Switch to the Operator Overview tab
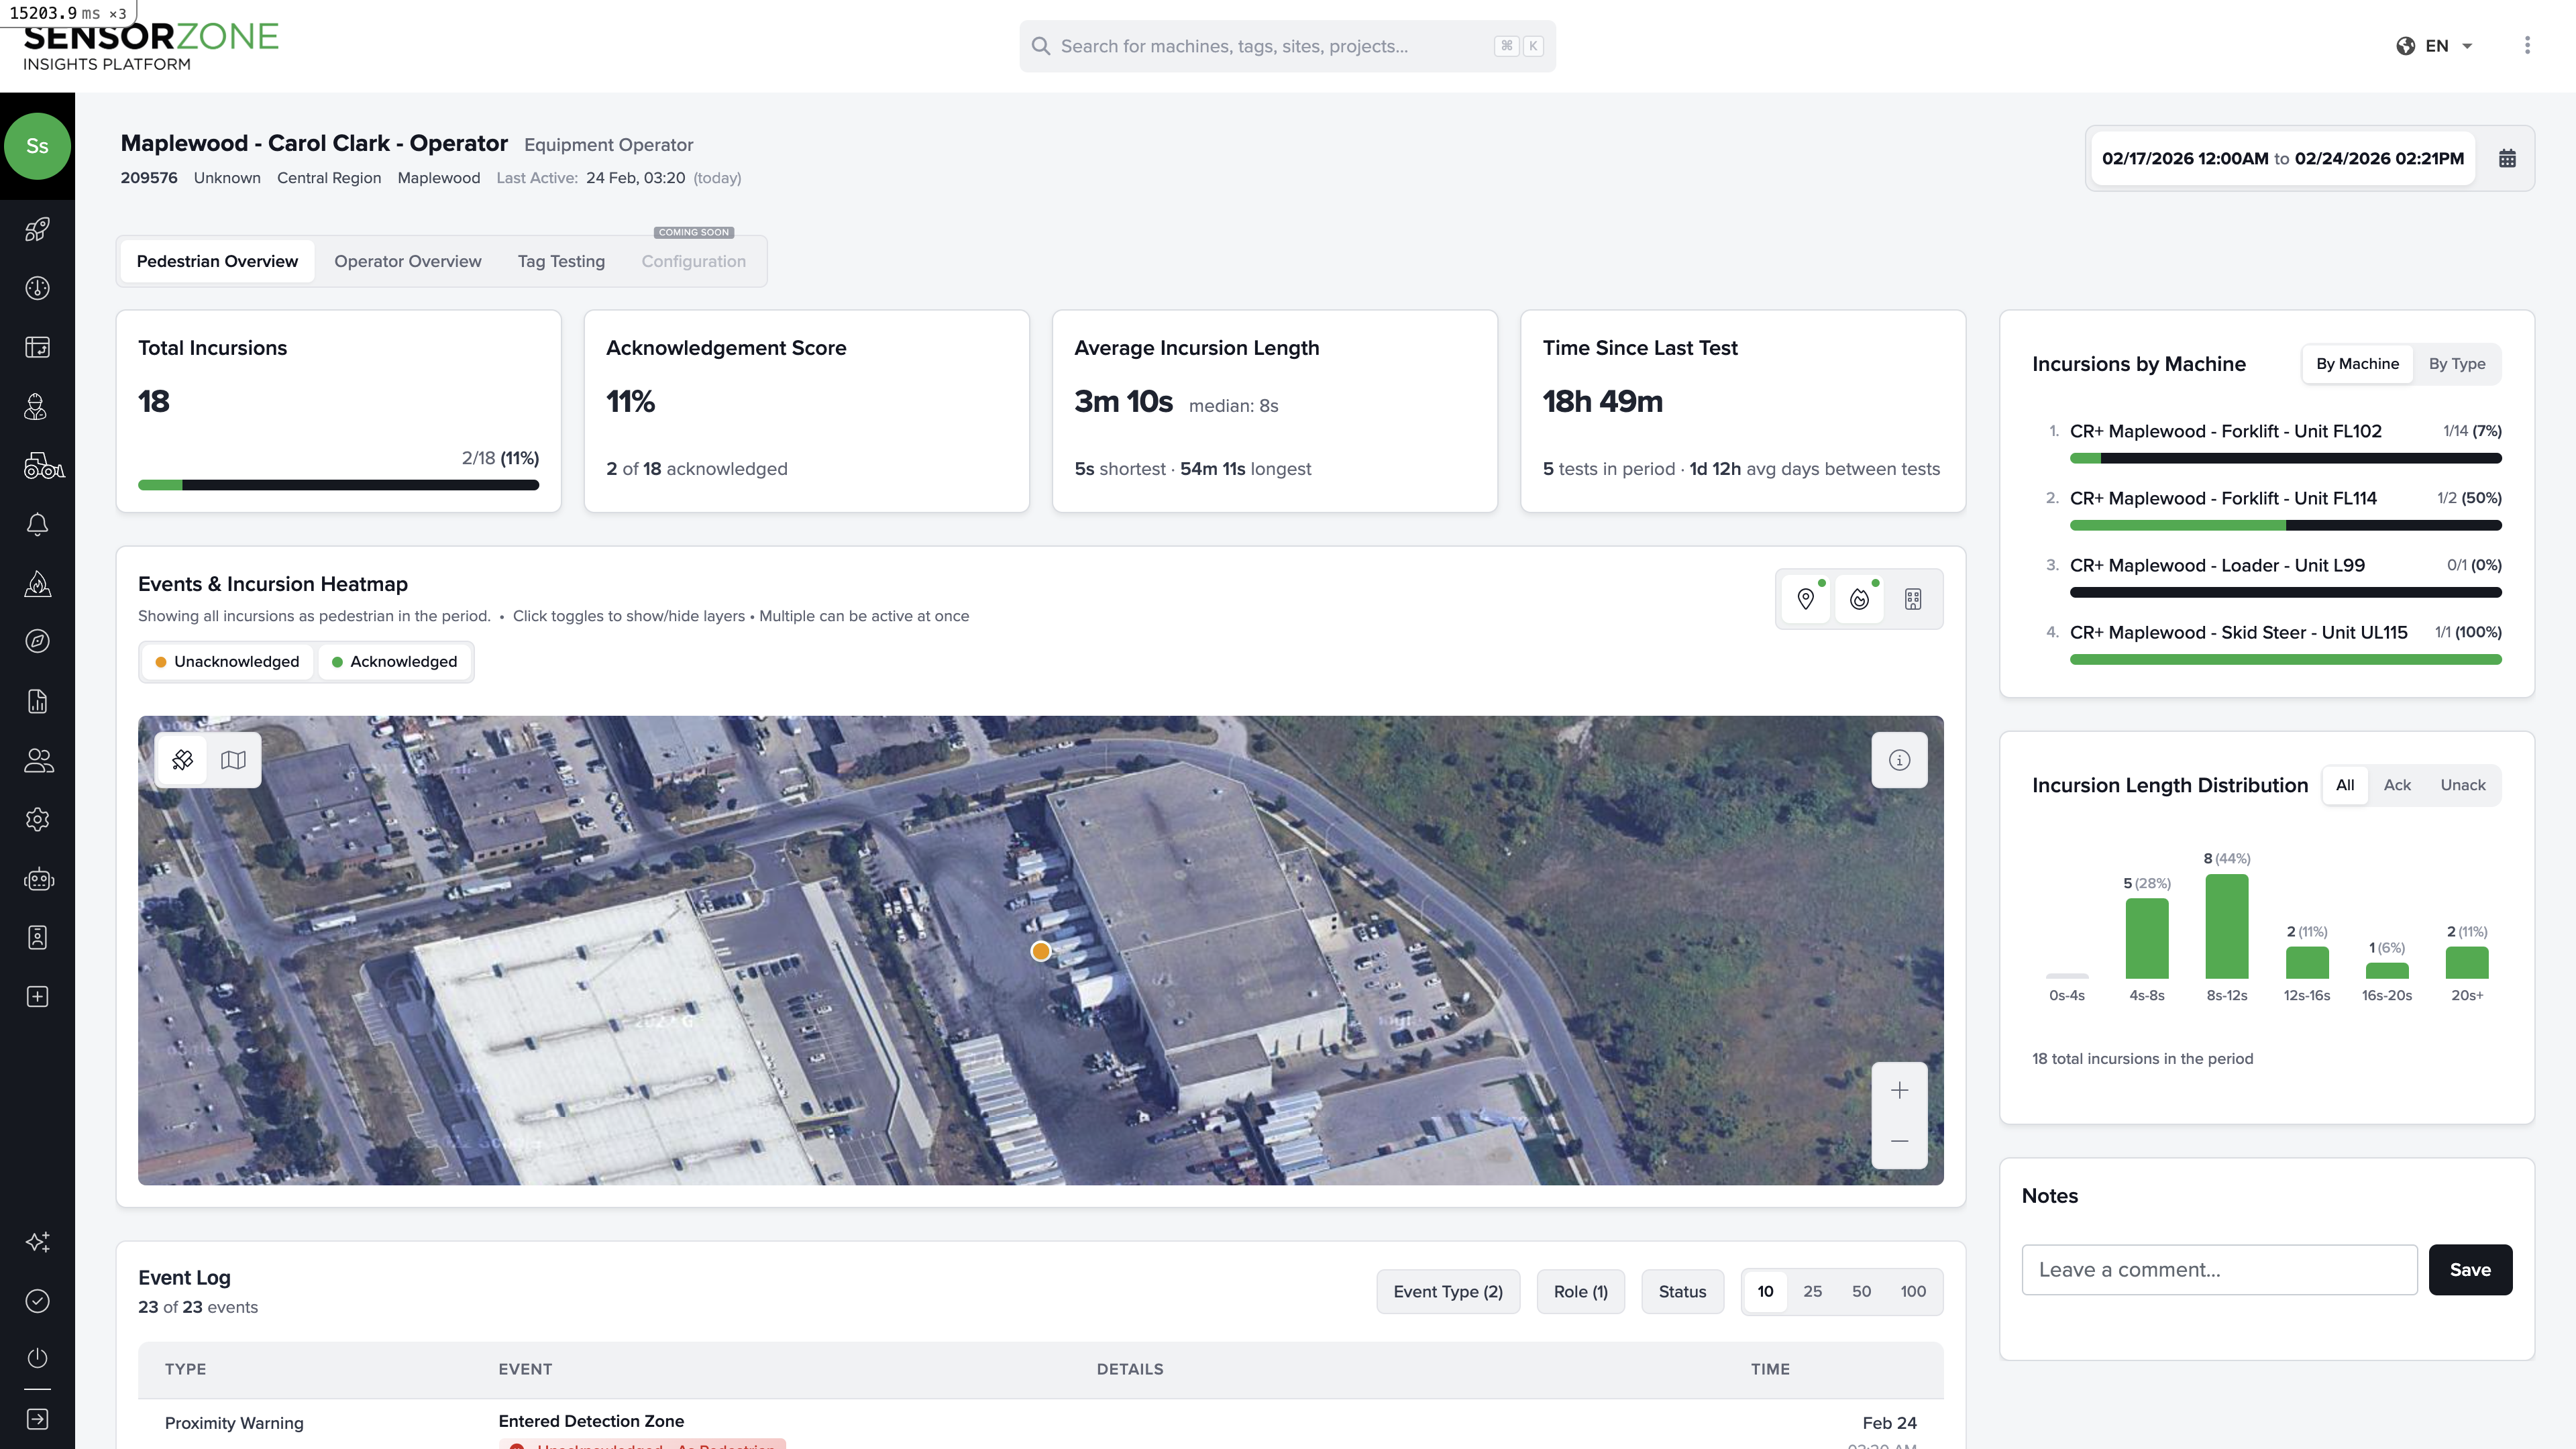Image resolution: width=2576 pixels, height=1449 pixels. 407,261
